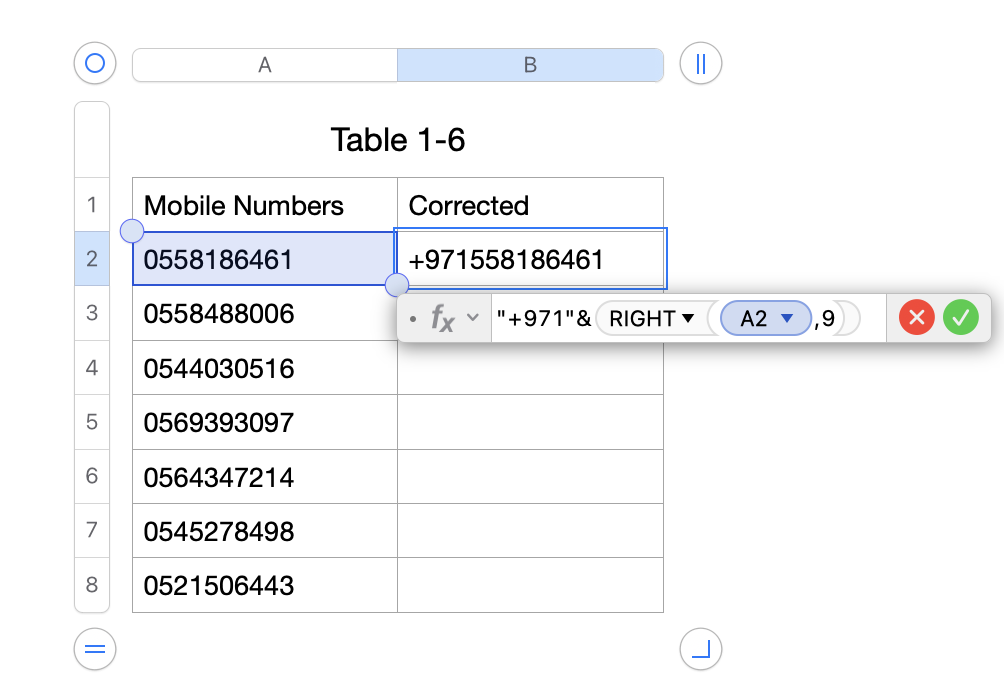Click the paused bars icon at top-right
Screen dimensions: 1004x694
pyautogui.click(x=700, y=63)
